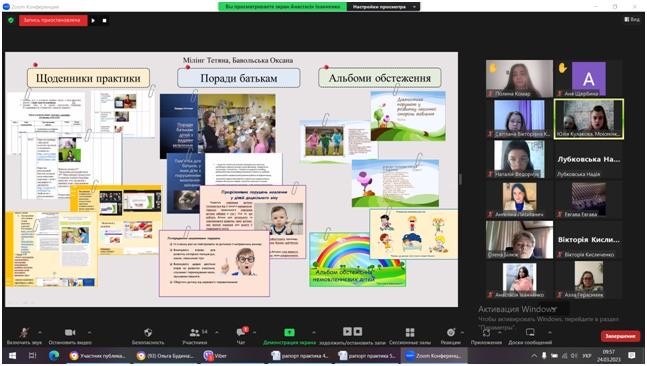Click the green Share Screen icon
This screenshot has height=366, width=647.
point(289,332)
